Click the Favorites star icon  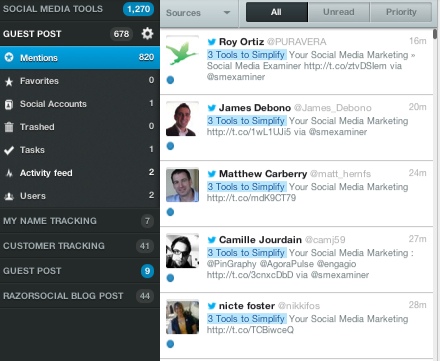(x=9, y=81)
